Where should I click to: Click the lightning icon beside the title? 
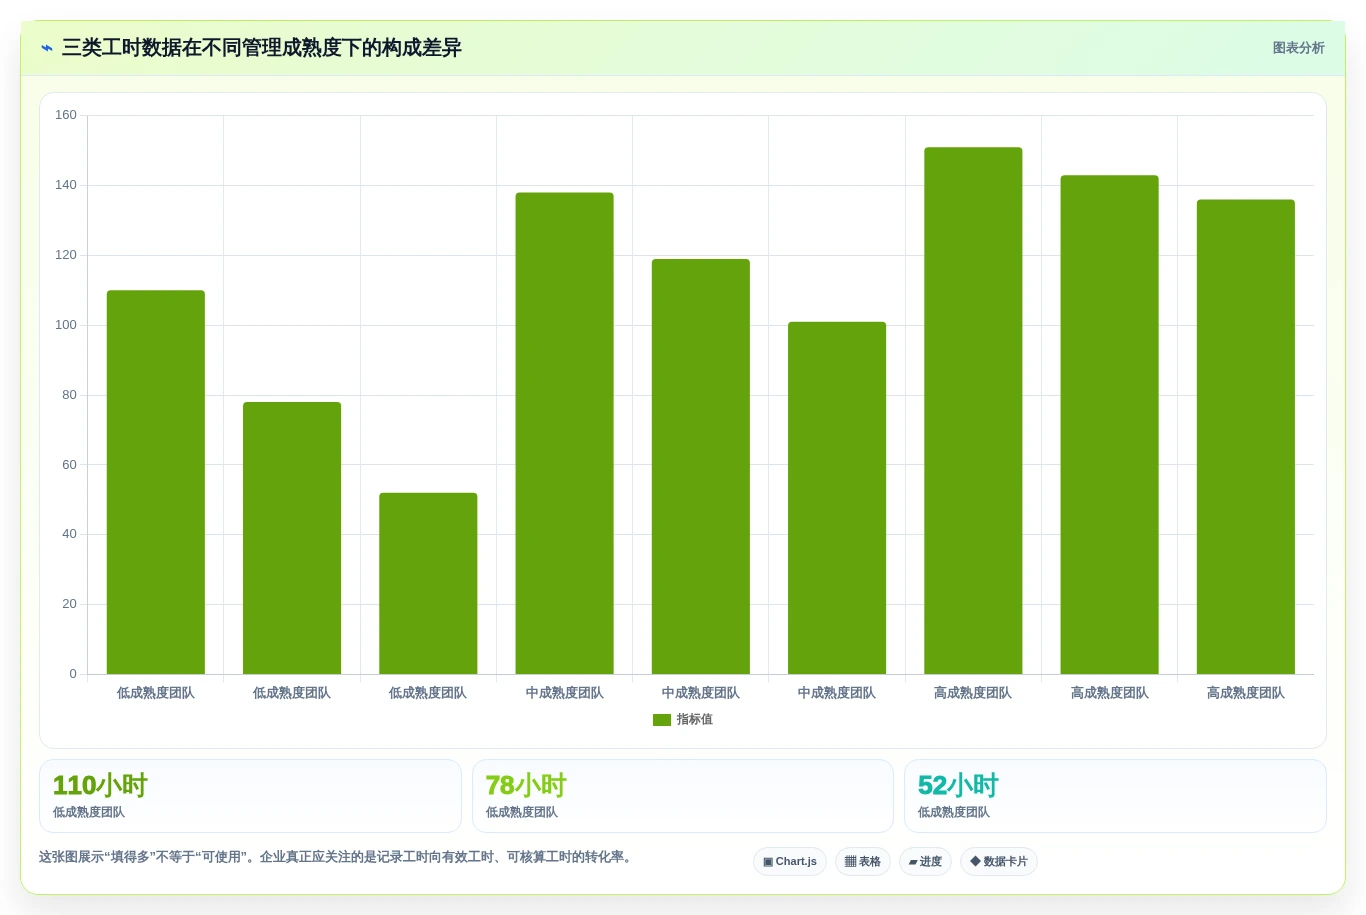pos(46,48)
